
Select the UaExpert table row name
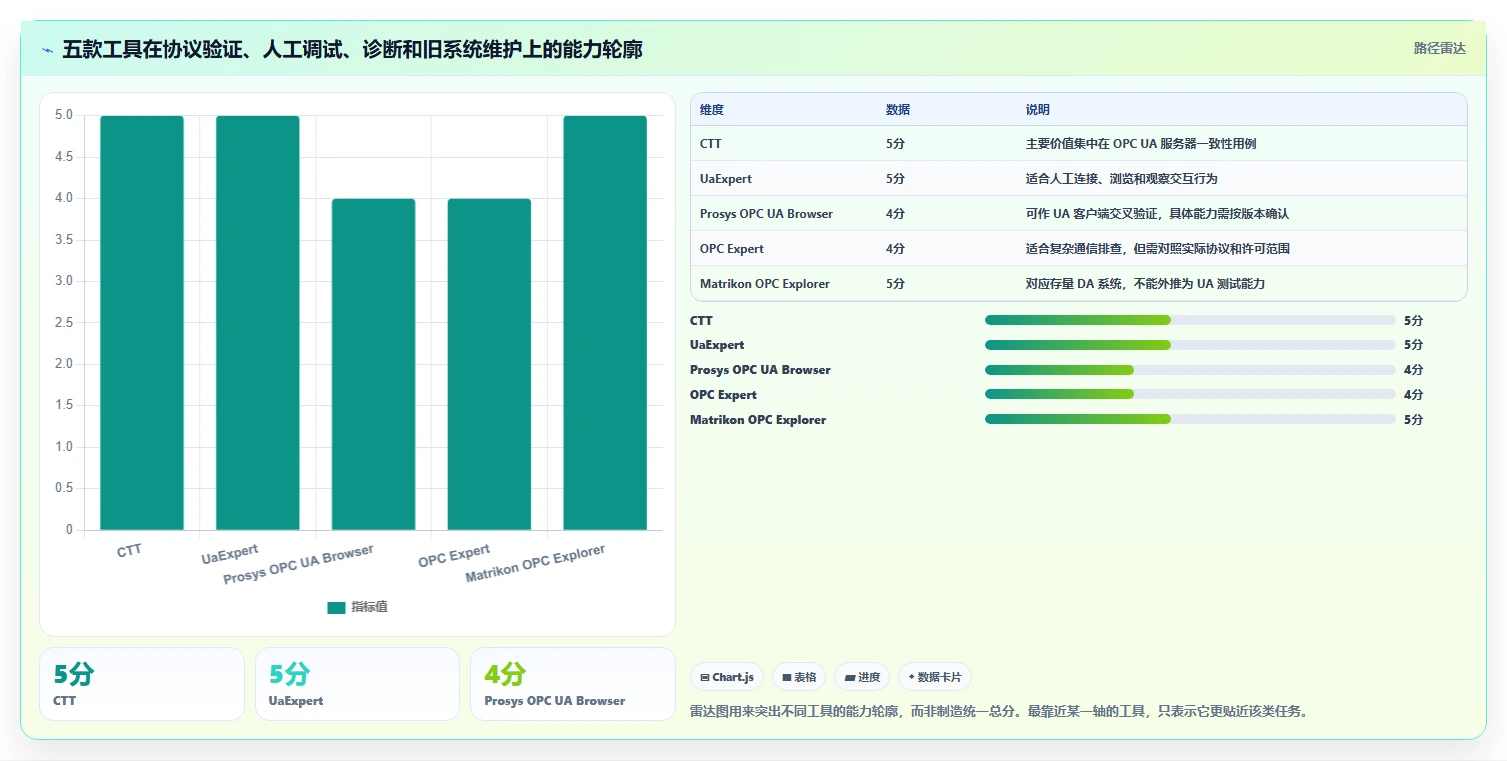click(x=726, y=179)
